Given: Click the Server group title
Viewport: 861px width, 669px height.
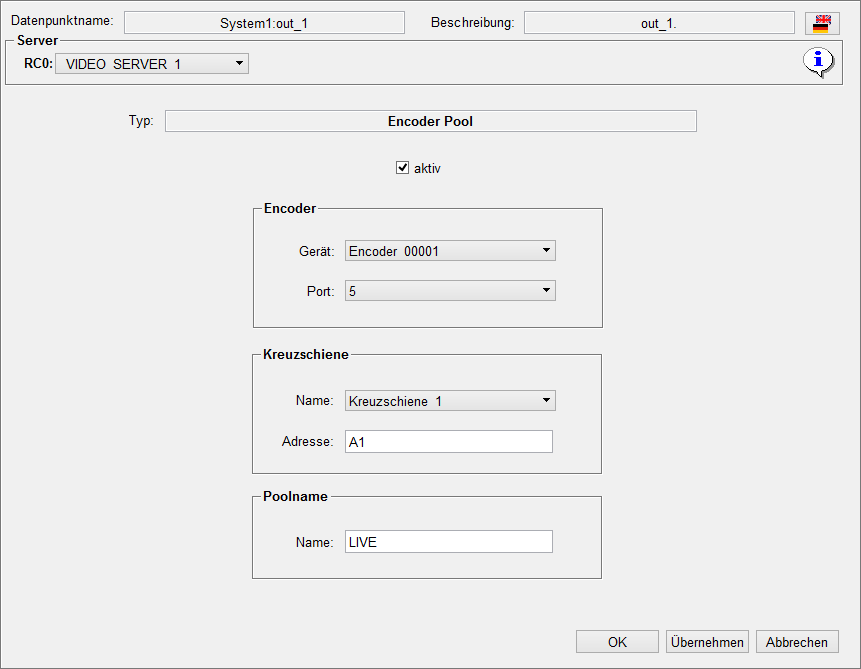Looking at the screenshot, I should 37,41.
